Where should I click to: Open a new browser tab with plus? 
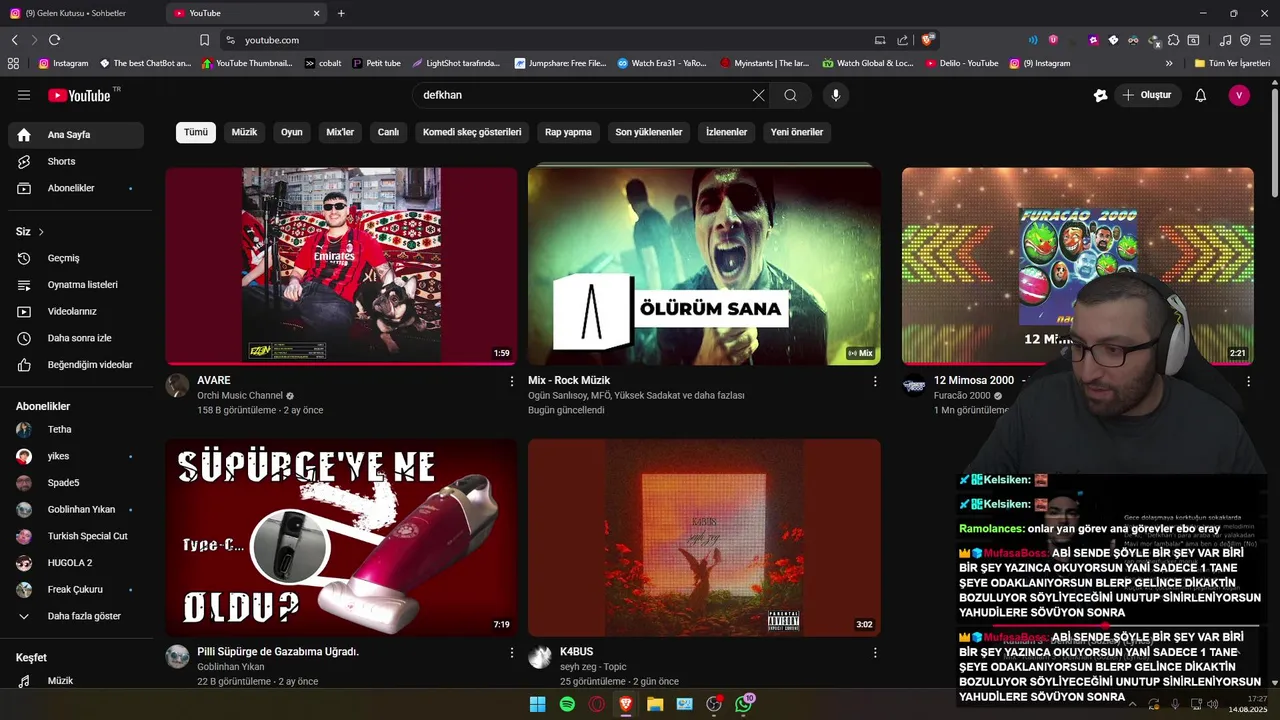341,13
